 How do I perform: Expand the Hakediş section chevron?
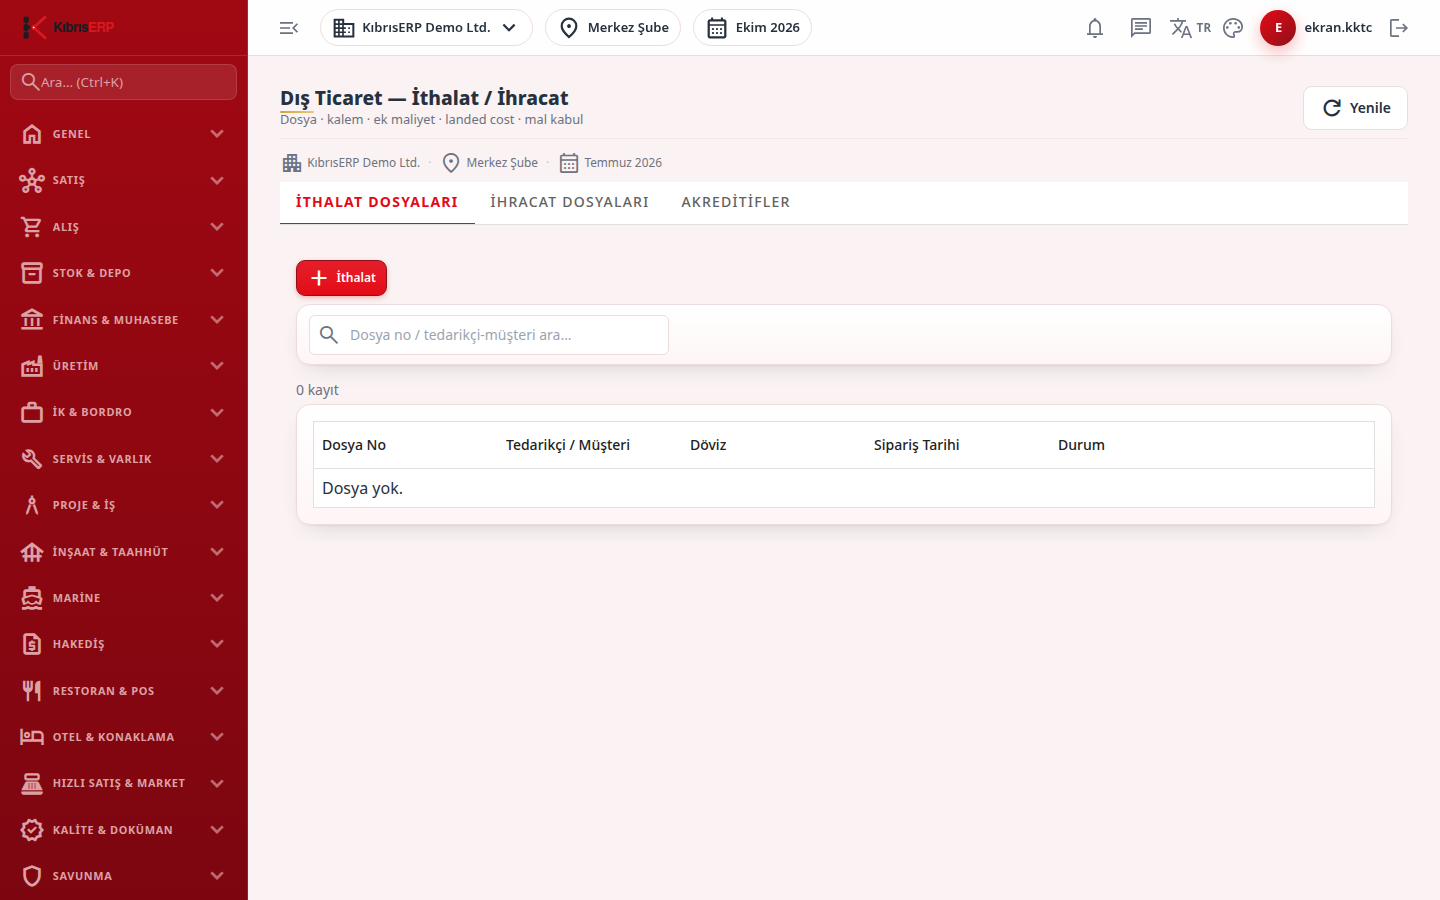(x=217, y=644)
